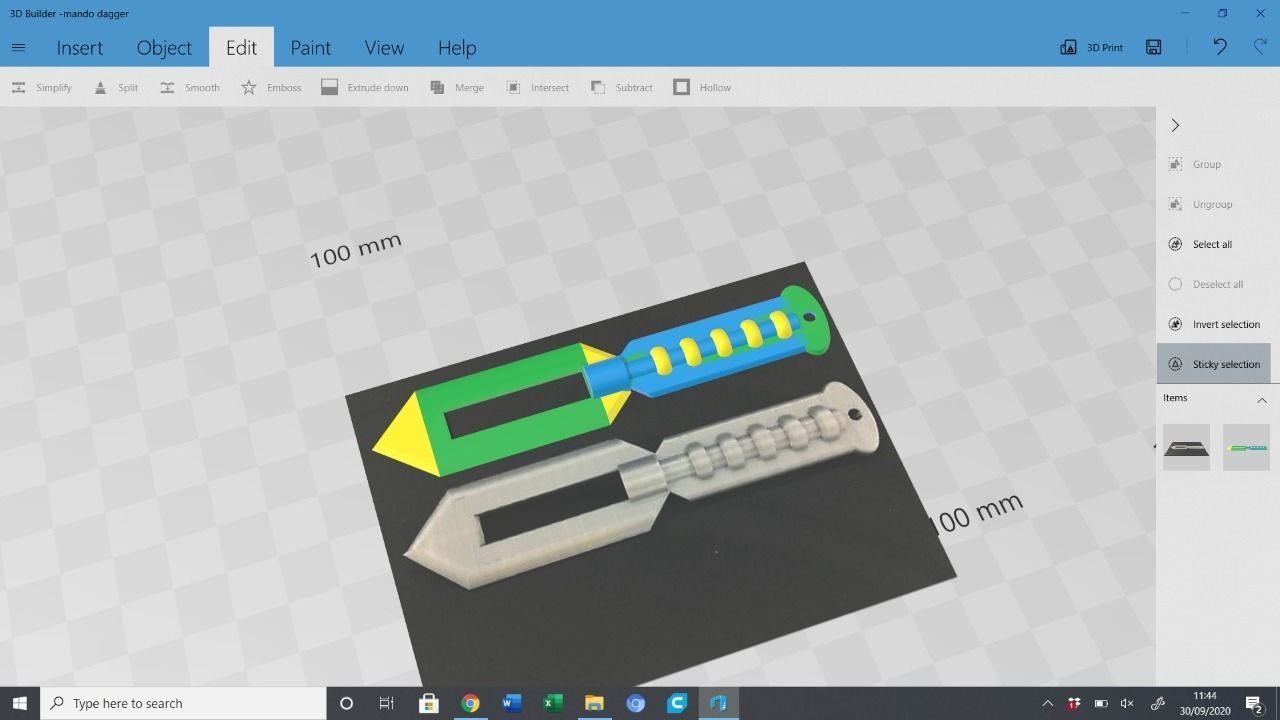Image resolution: width=1280 pixels, height=720 pixels.
Task: Open the Help tab
Action: pos(456,47)
